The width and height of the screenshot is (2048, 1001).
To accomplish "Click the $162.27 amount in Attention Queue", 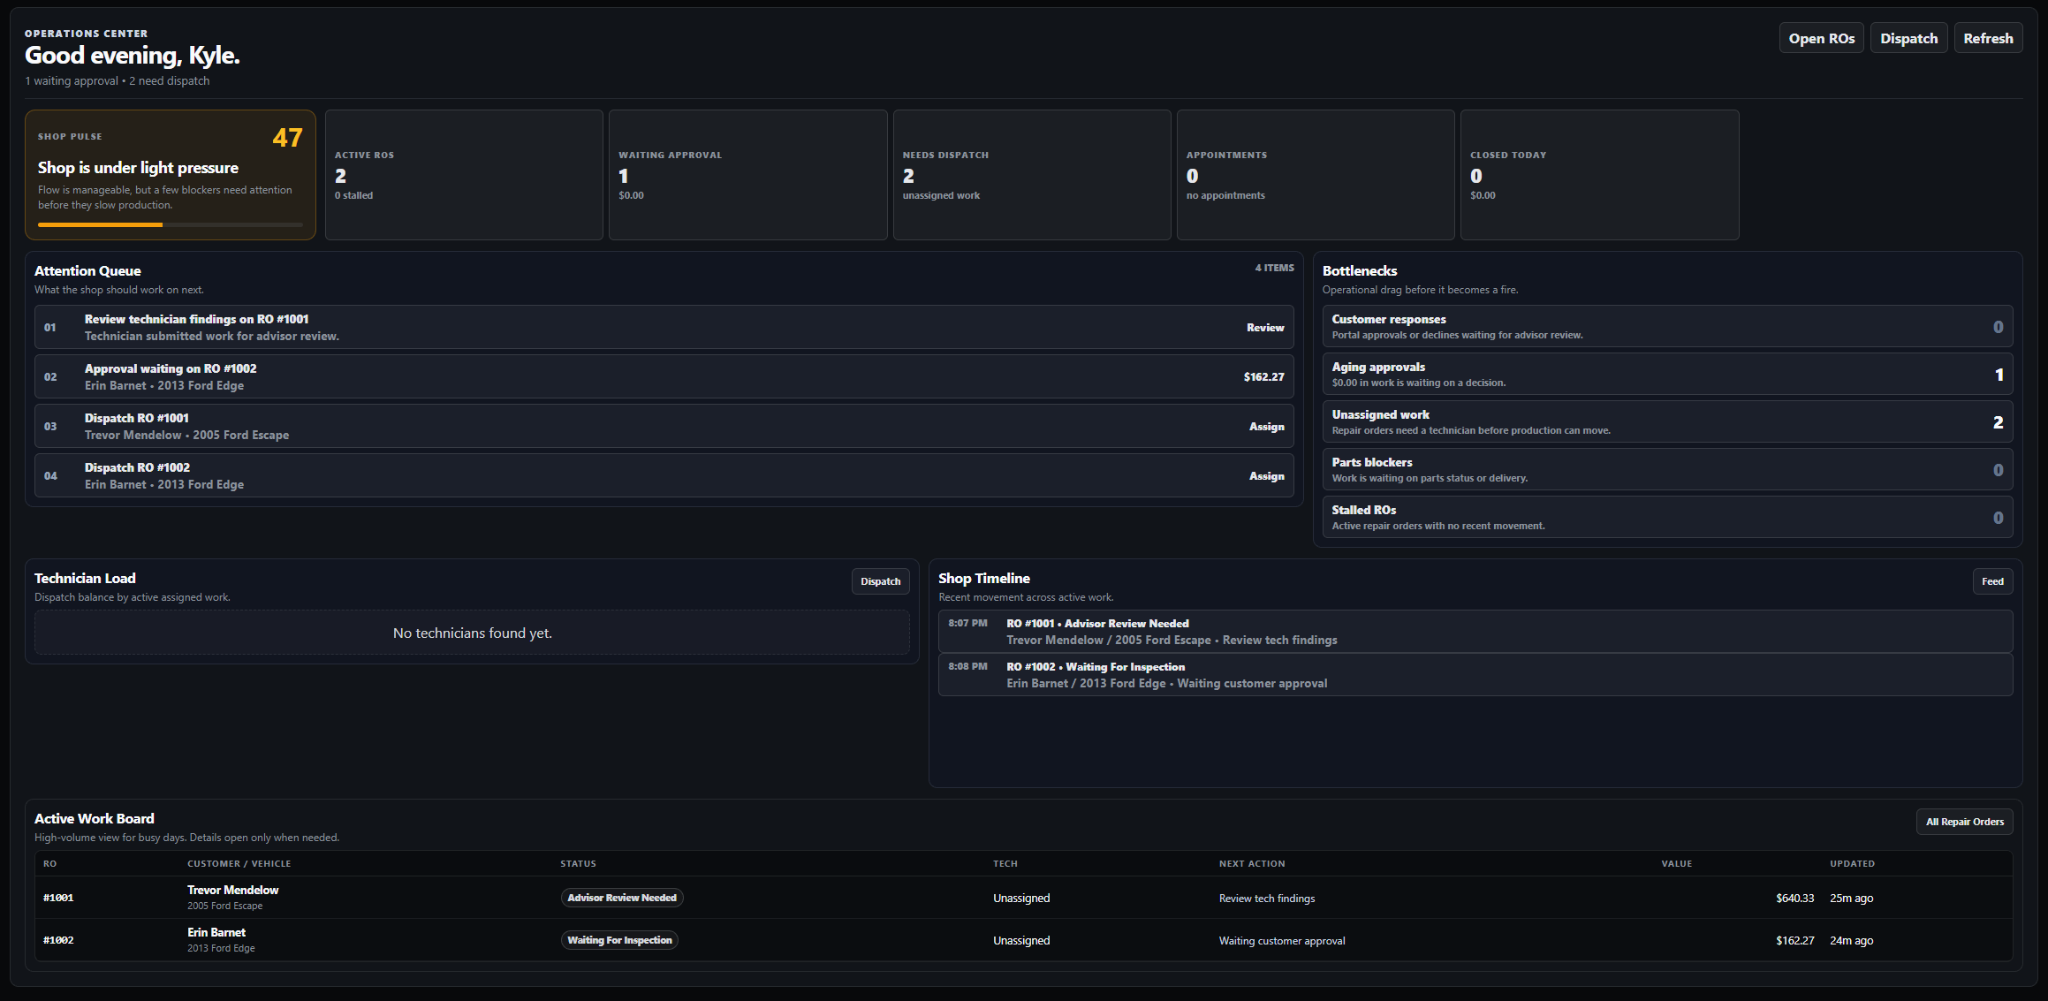I will (1264, 377).
